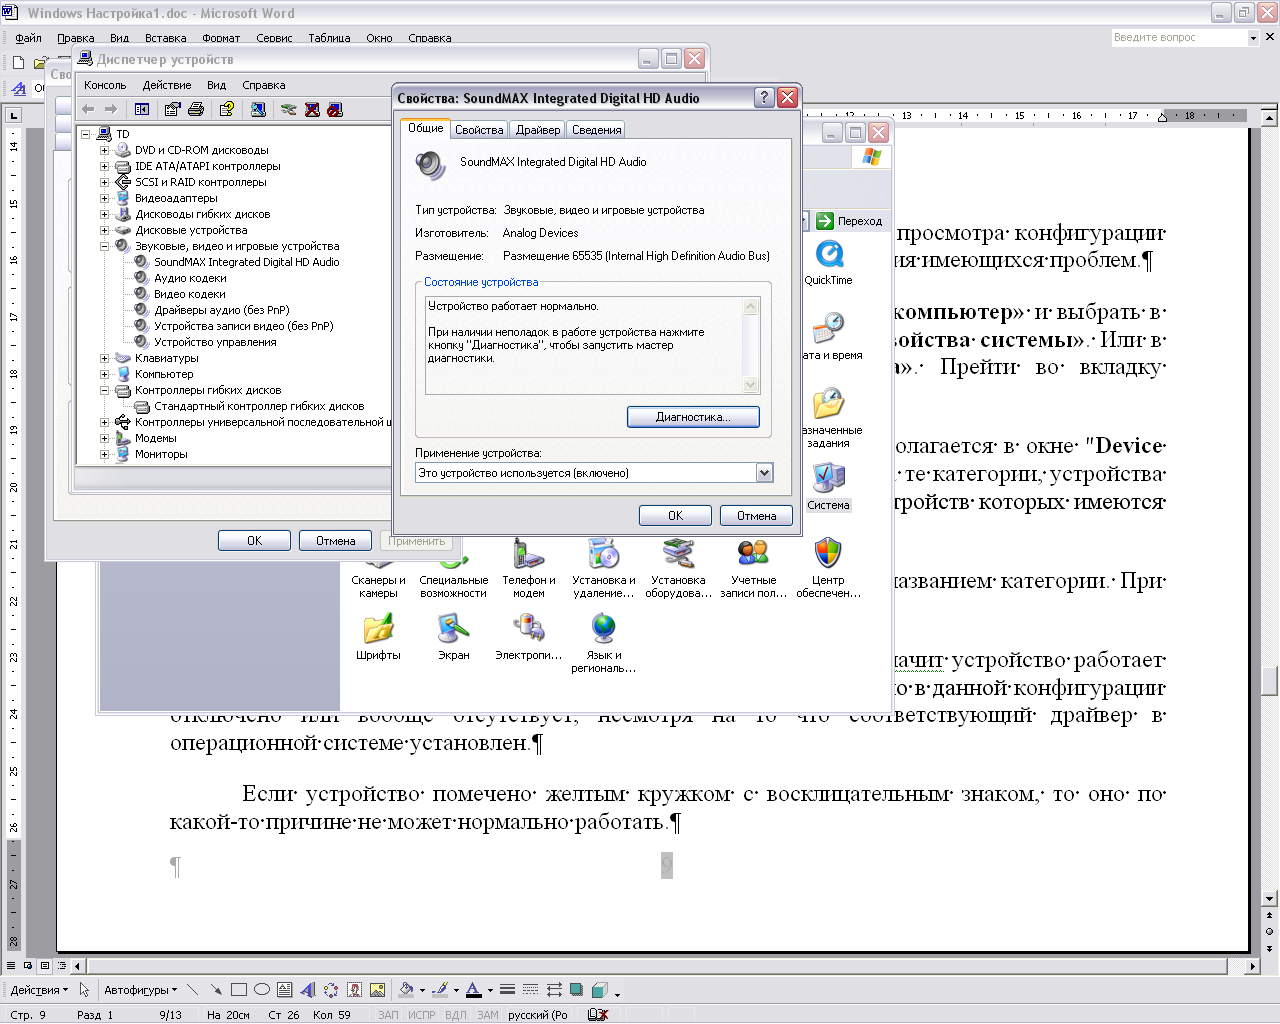Create new document icon in Word toolbar
Screen dimensions: 1280x1024
18,62
